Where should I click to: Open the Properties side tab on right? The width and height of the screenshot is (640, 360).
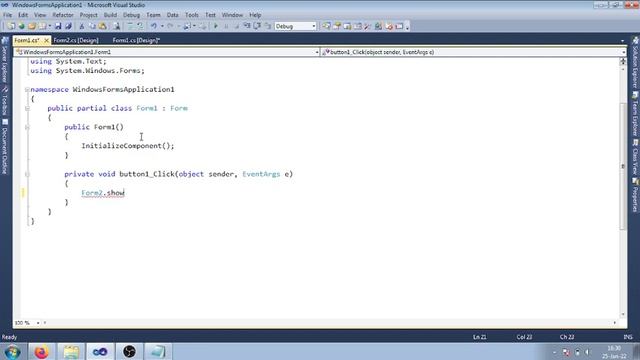coord(635,195)
